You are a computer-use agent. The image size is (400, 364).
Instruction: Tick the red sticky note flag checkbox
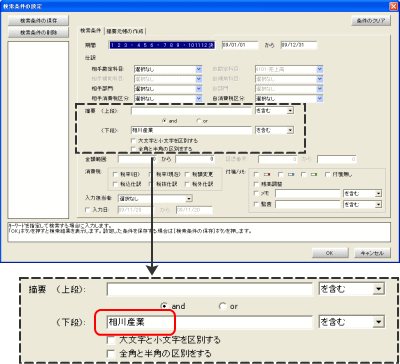click(x=256, y=174)
